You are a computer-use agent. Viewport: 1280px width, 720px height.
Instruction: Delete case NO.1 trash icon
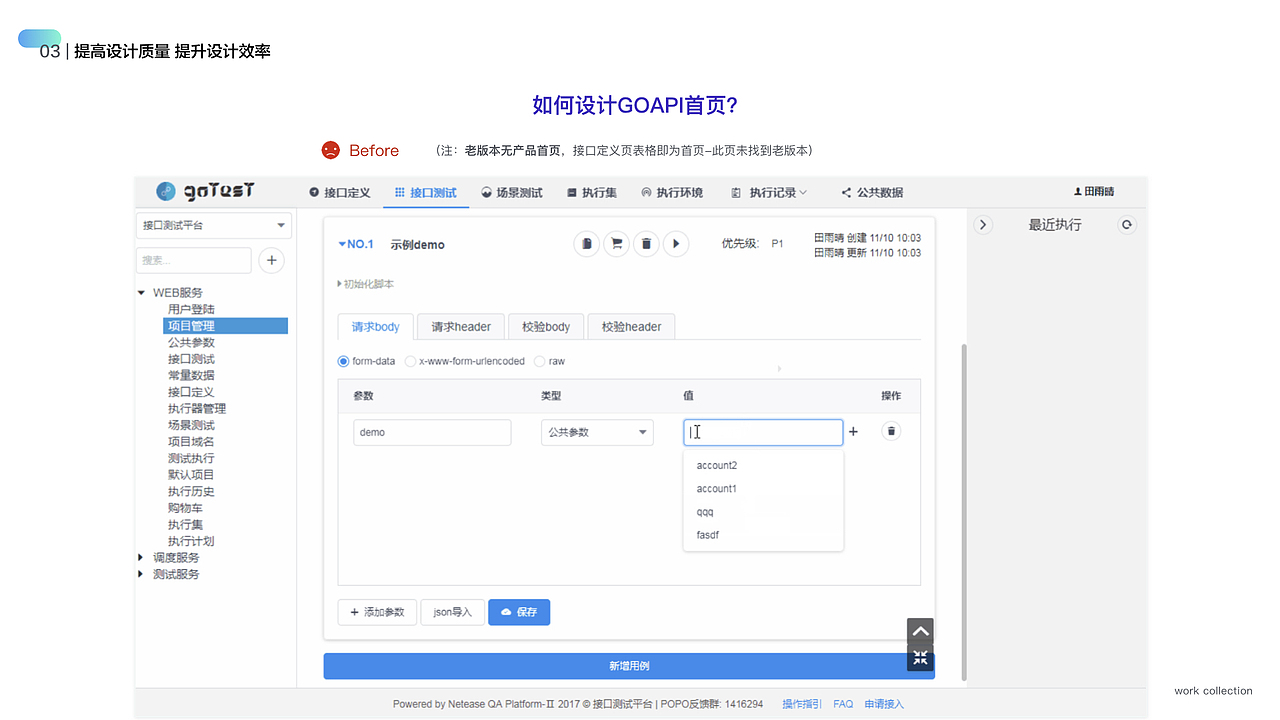pos(646,243)
